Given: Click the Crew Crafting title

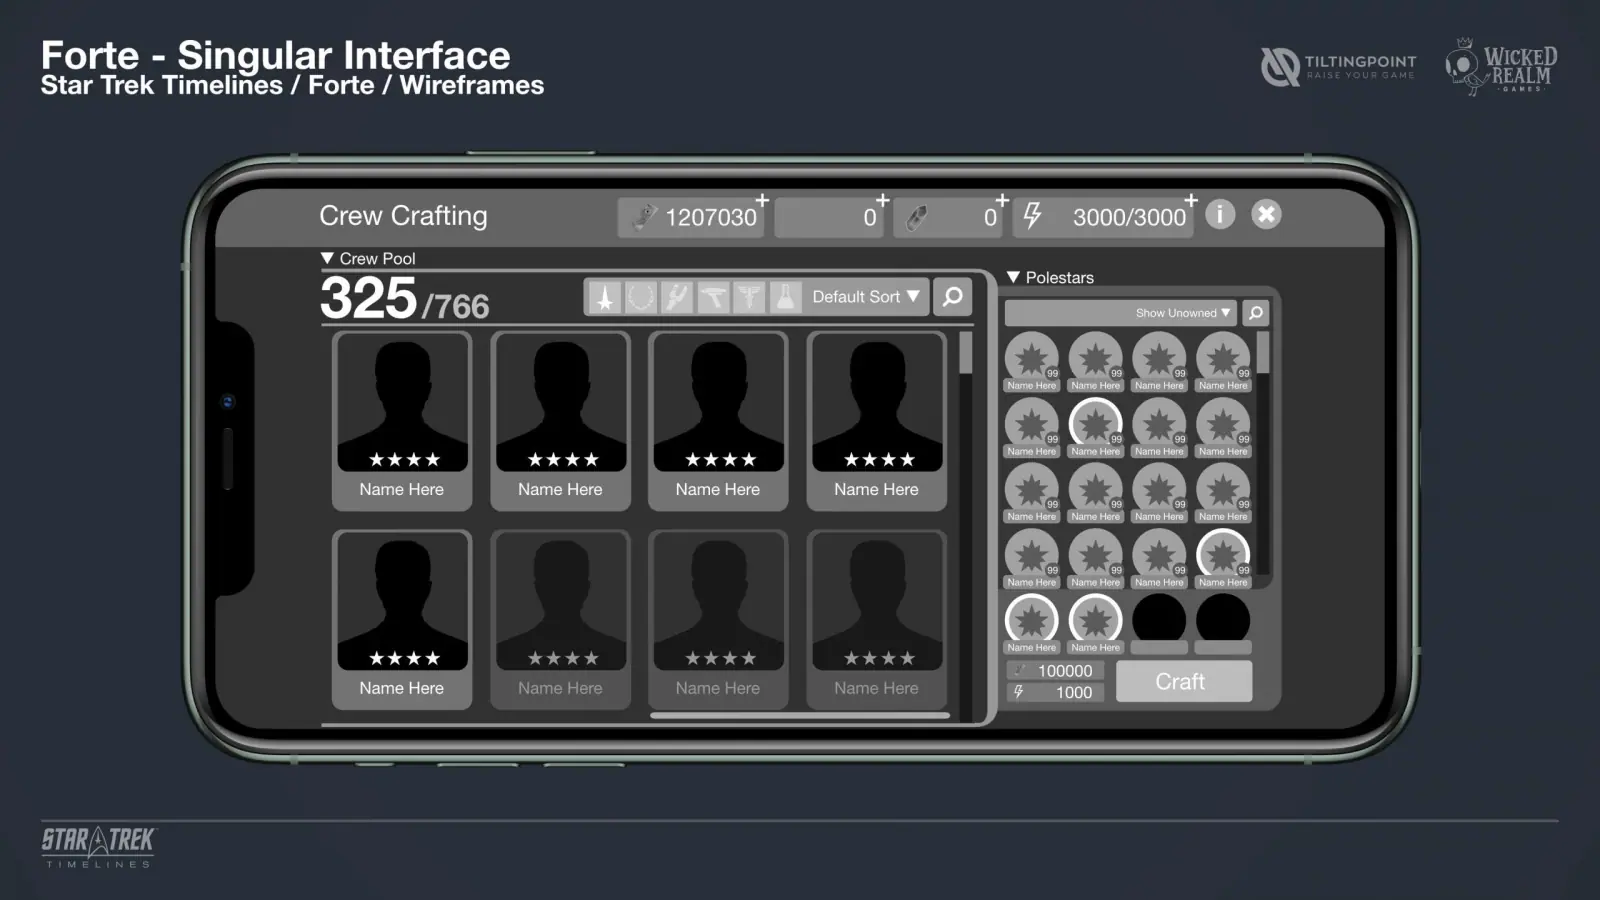Looking at the screenshot, I should [403, 216].
